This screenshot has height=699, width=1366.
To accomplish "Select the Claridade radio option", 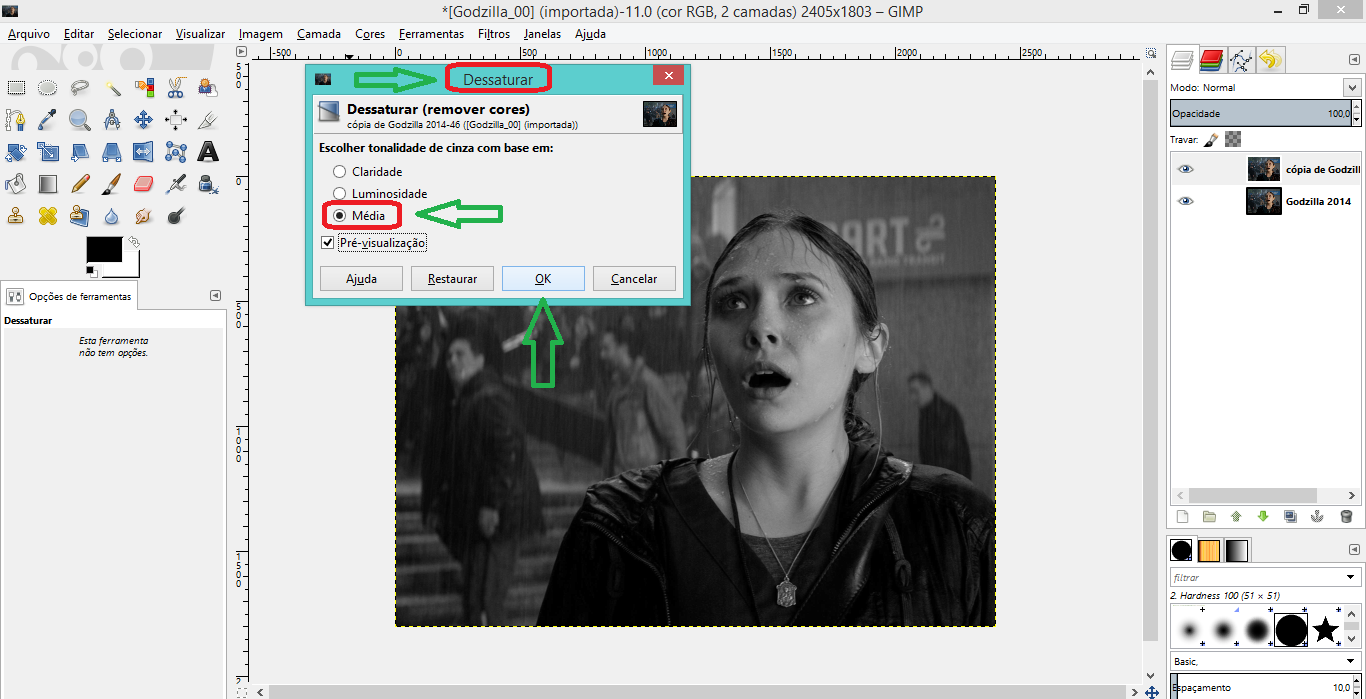I will click(x=340, y=172).
